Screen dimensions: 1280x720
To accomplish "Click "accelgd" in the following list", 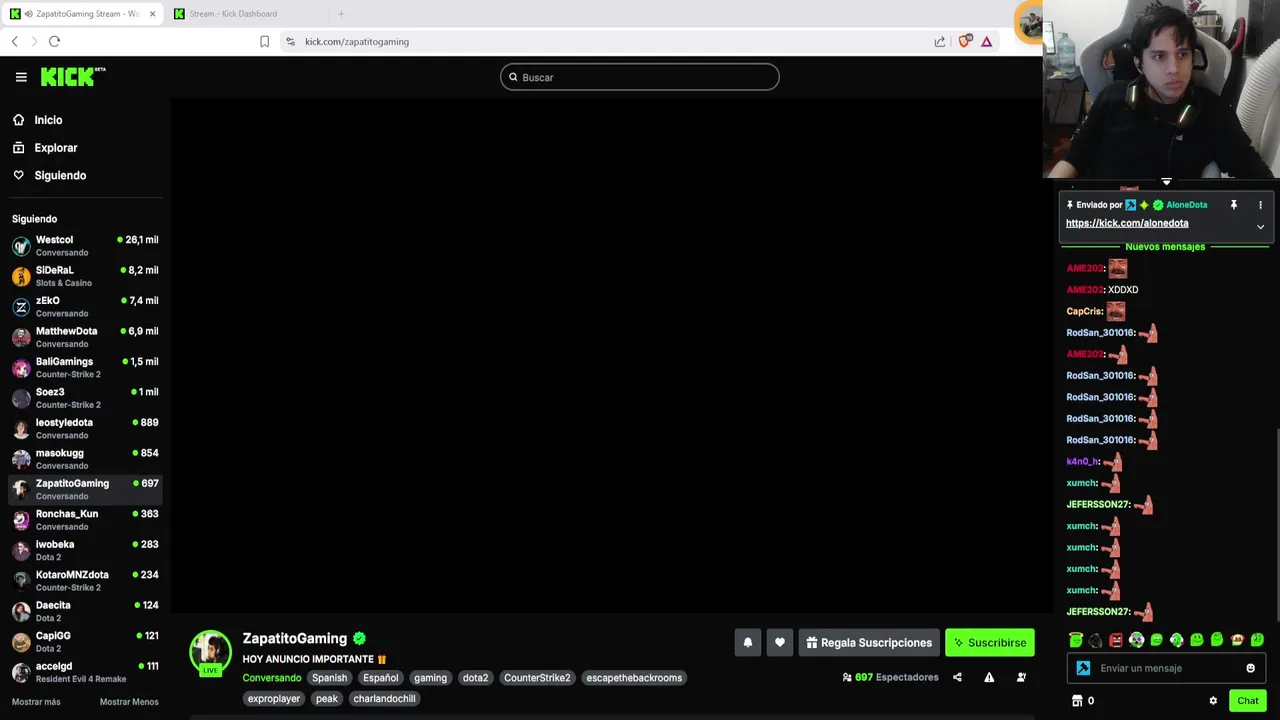I will click(x=54, y=666).
